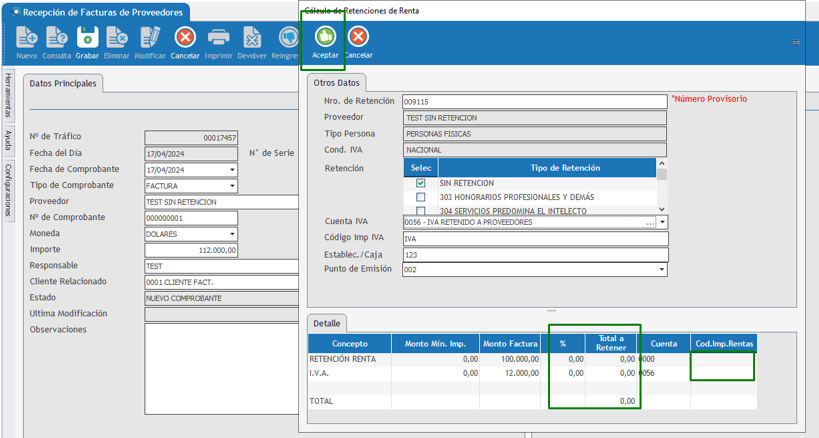Select the Otros Datos tab
This screenshot has width=819, height=438.
336,82
